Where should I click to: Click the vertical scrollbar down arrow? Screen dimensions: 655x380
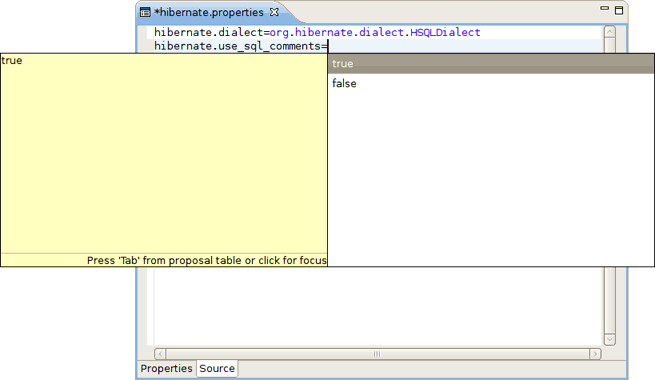[x=609, y=339]
